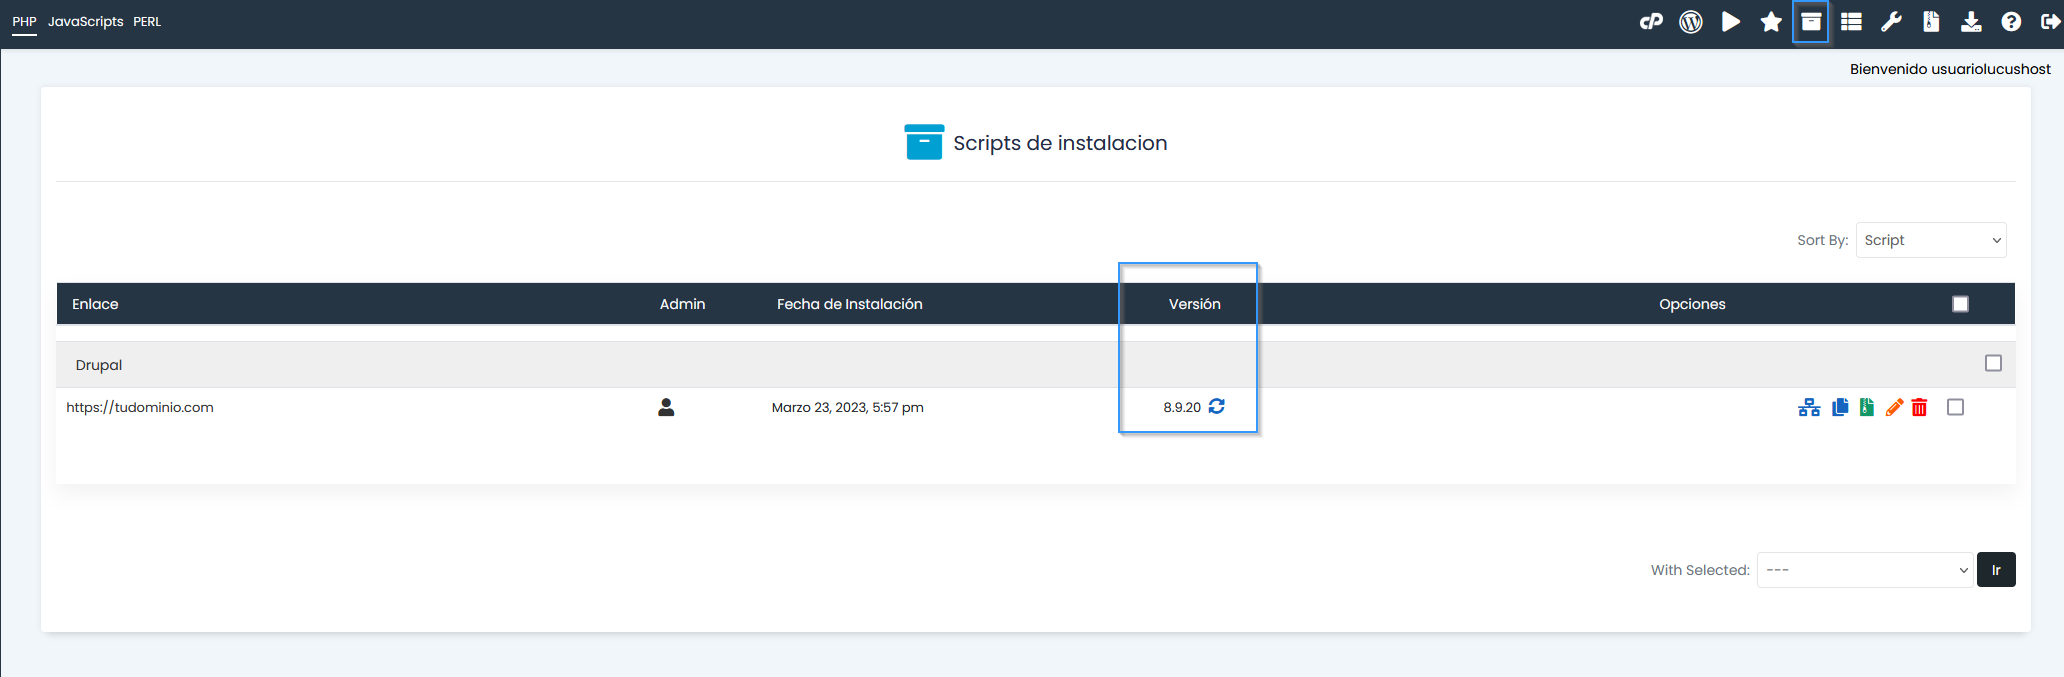Open the task list icon
Screen dimensions: 2064x677
1851,22
